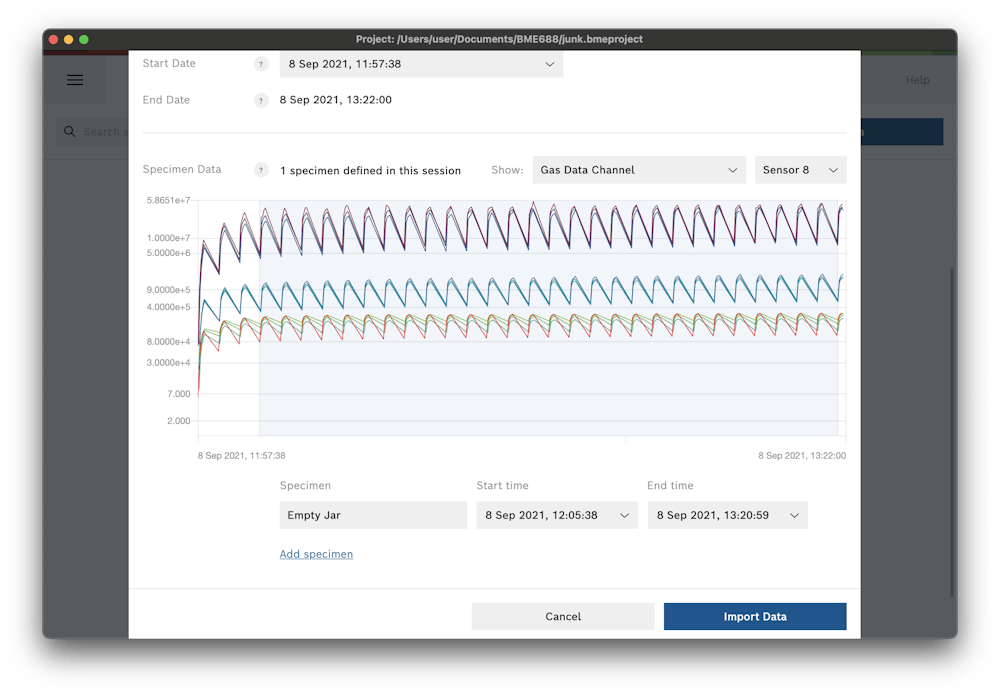Click the Import Data button

755,616
